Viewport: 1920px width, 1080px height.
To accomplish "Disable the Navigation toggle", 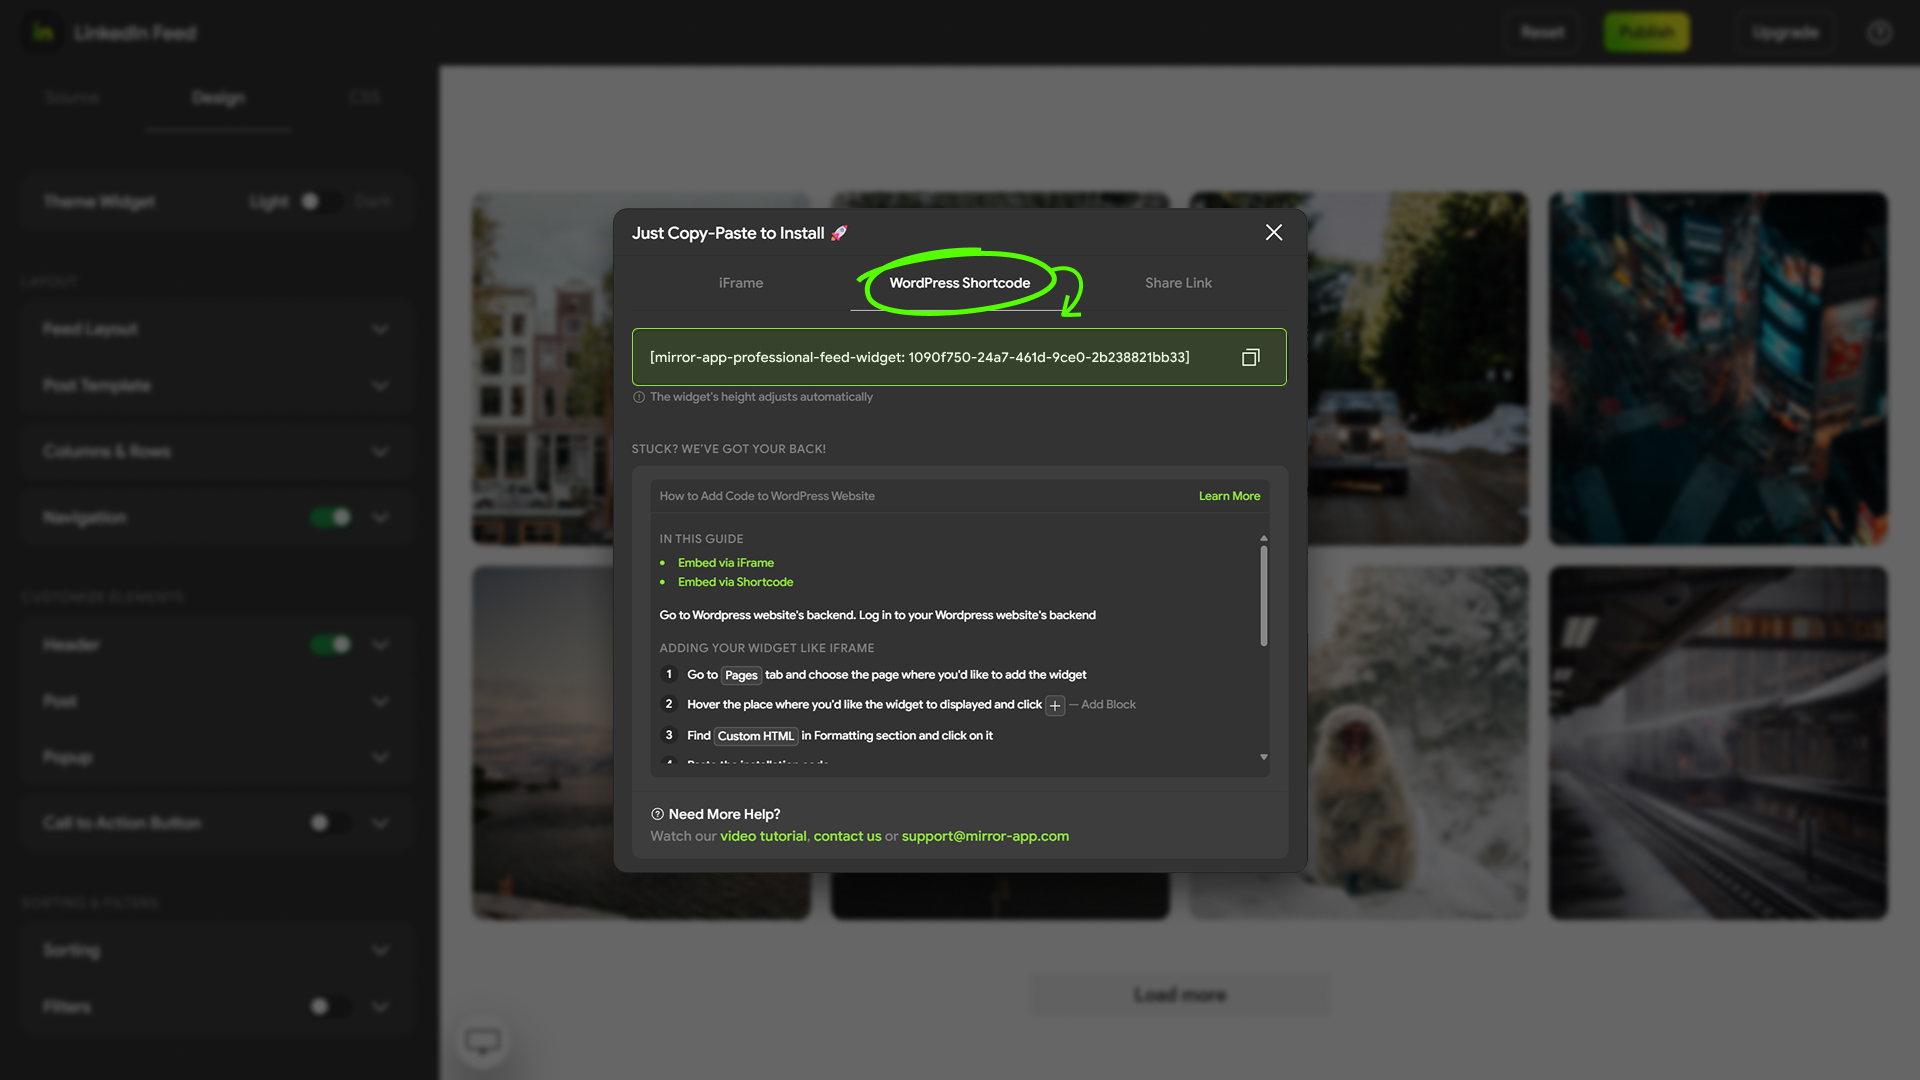I will tap(330, 517).
